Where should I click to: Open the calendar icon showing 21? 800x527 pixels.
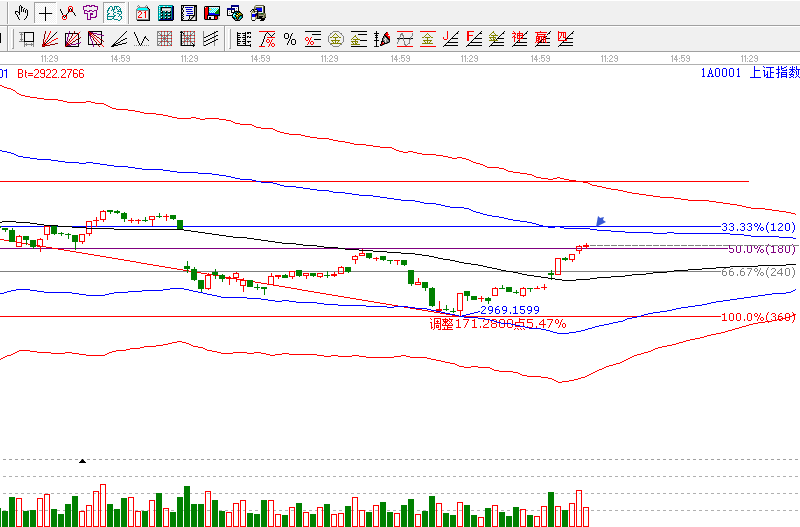pos(143,13)
